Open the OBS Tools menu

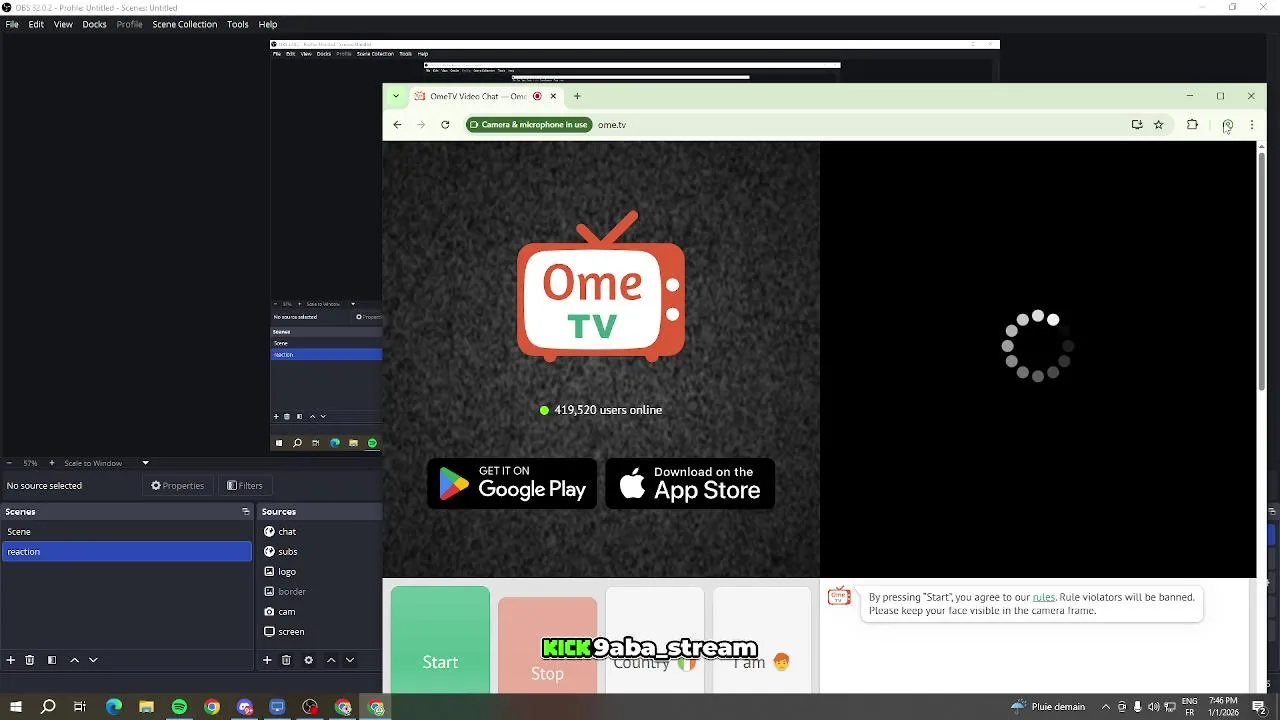coord(237,24)
